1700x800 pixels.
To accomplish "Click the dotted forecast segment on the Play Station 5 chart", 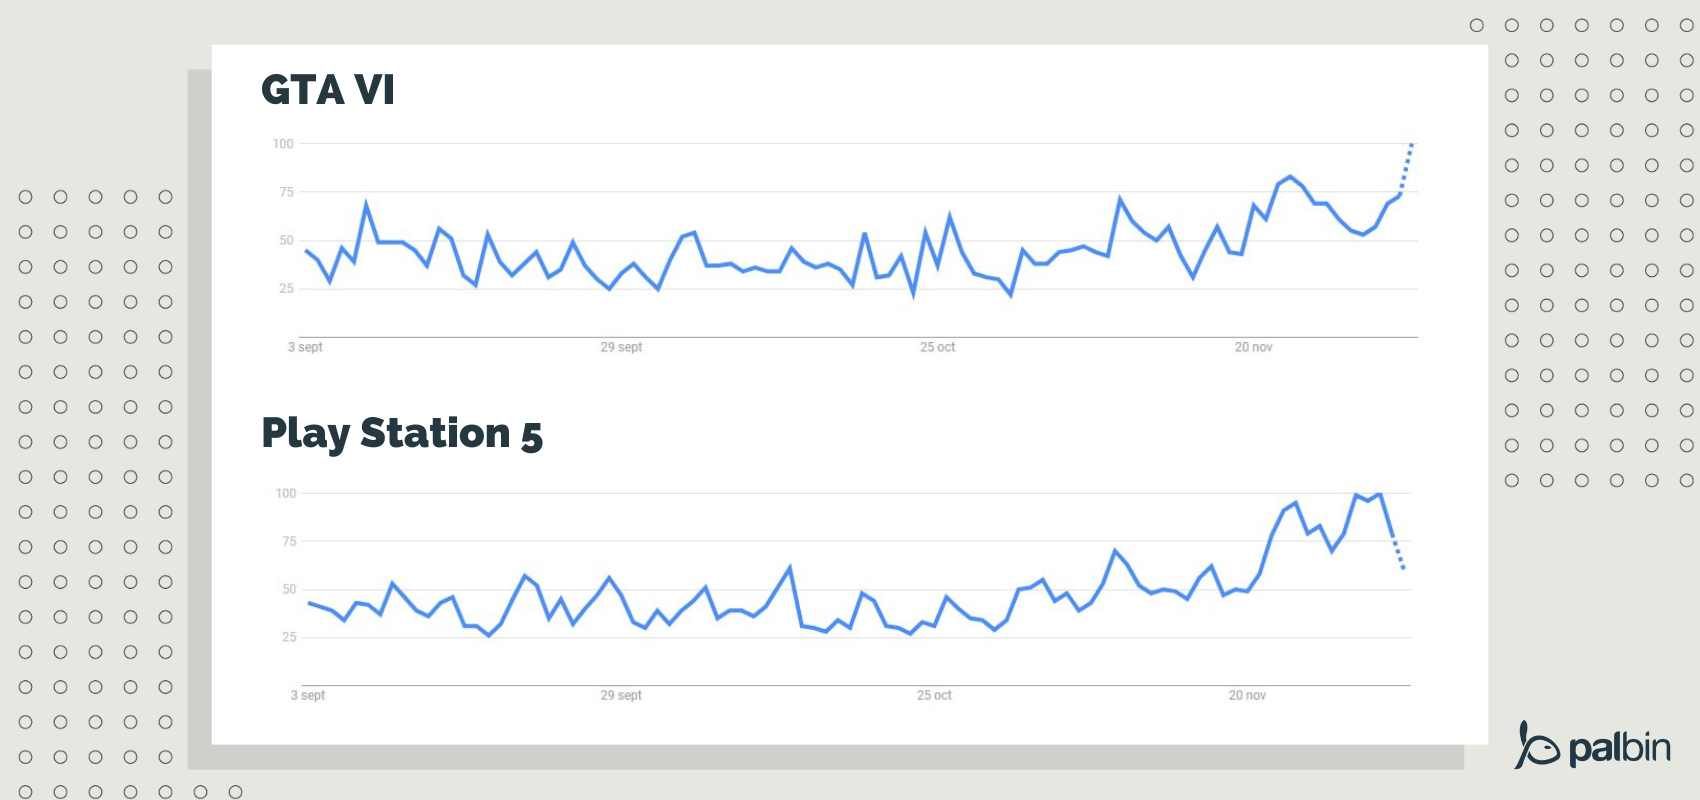I will point(1398,553).
